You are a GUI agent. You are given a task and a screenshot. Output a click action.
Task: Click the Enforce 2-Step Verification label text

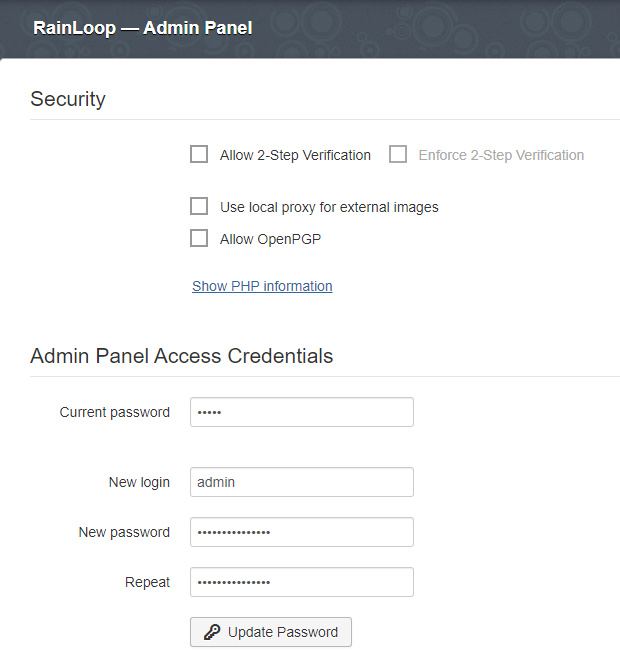[501, 155]
